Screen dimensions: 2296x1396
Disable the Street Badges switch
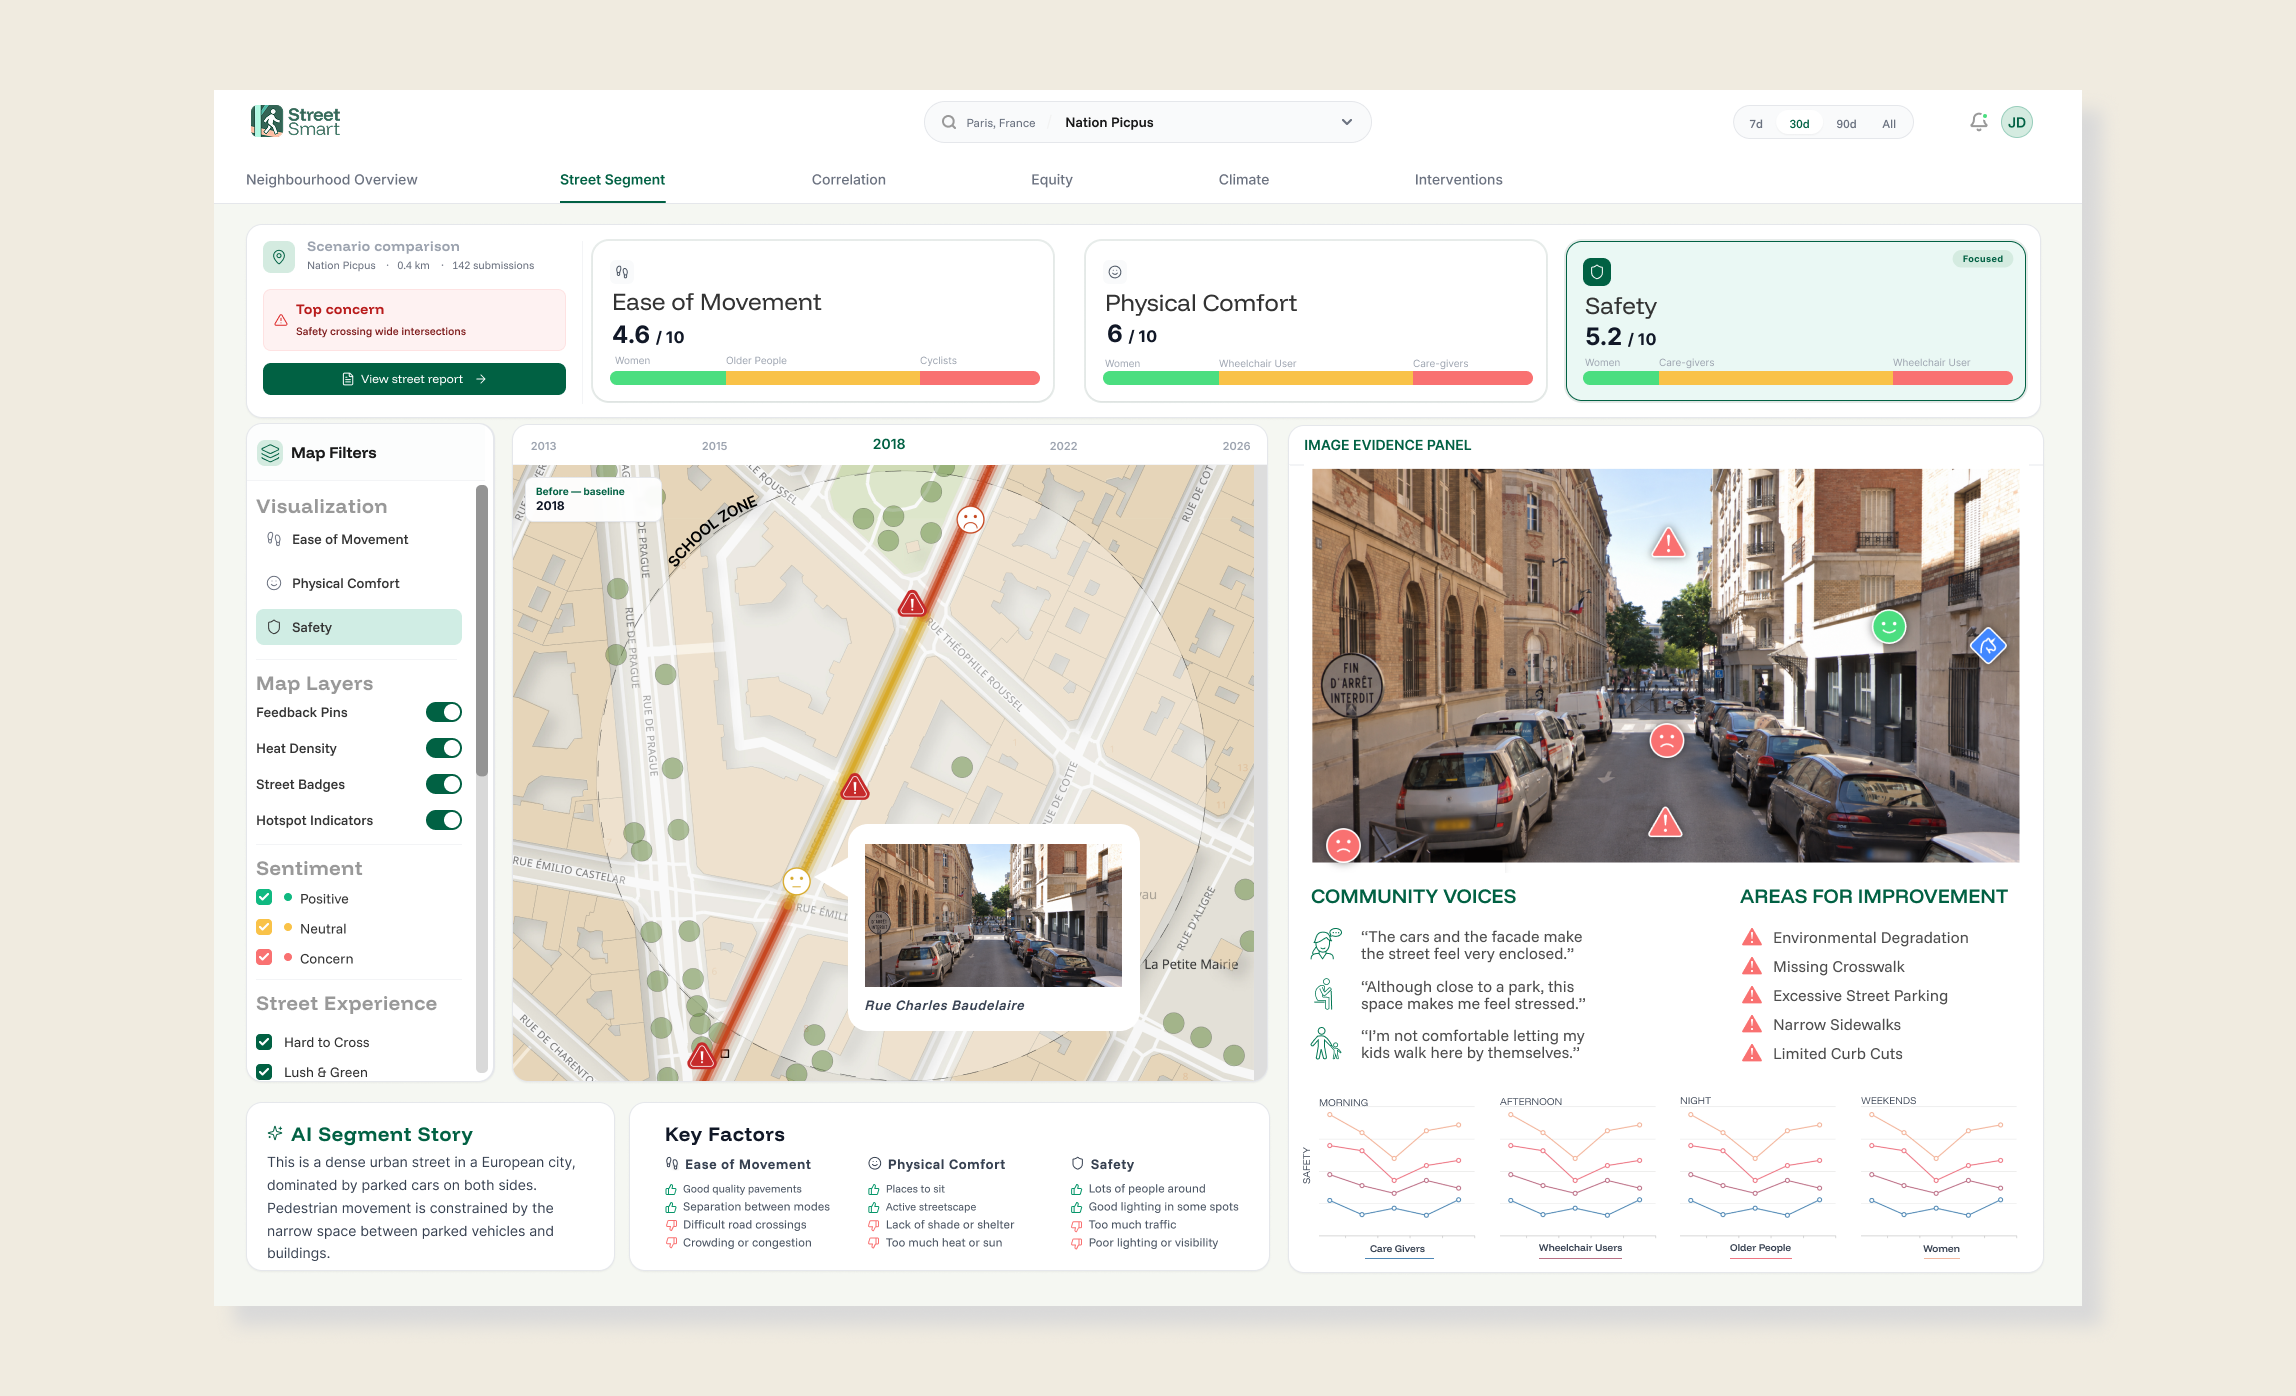444,784
